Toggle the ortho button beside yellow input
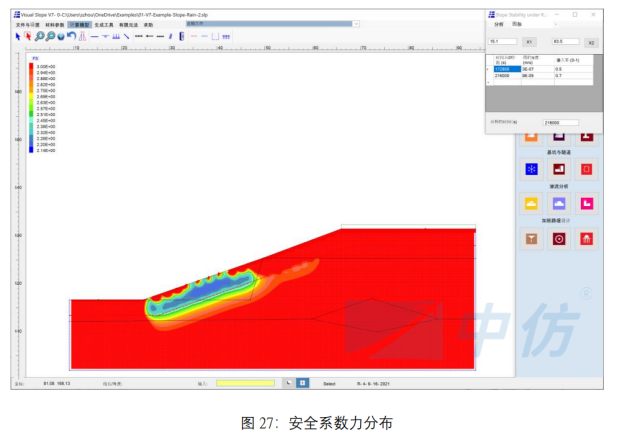The width and height of the screenshot is (618, 436). (286, 382)
